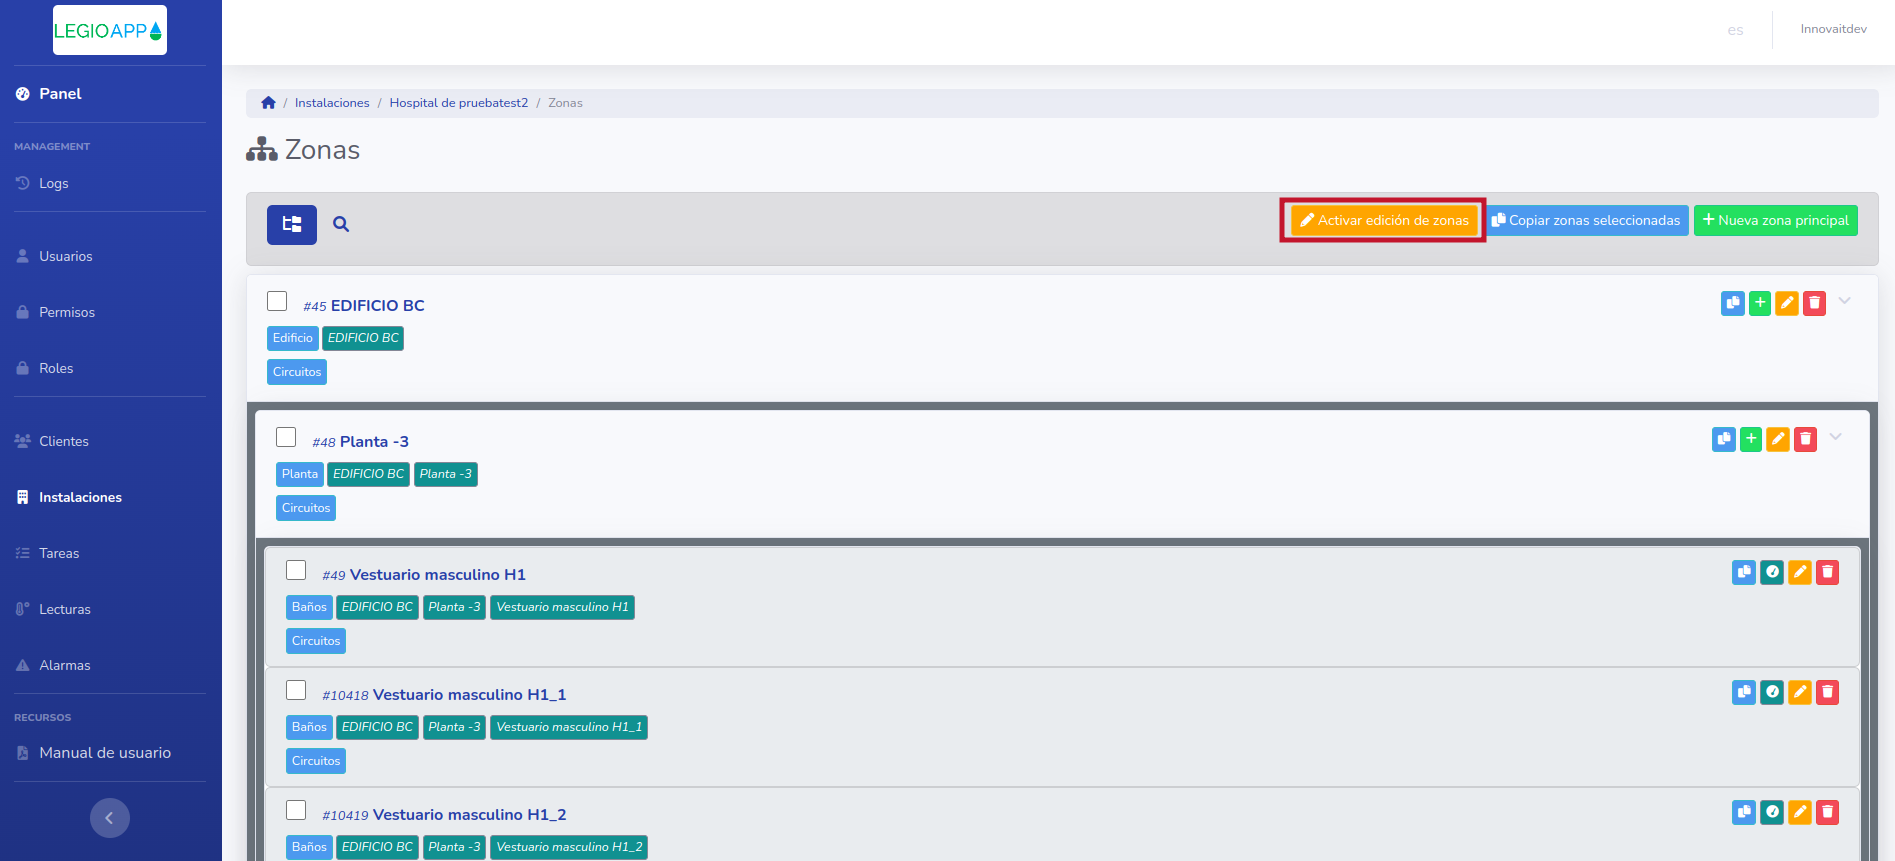
Task: Tick the #10418 Vestuario masculino H1_1 checkbox
Action: 296,690
